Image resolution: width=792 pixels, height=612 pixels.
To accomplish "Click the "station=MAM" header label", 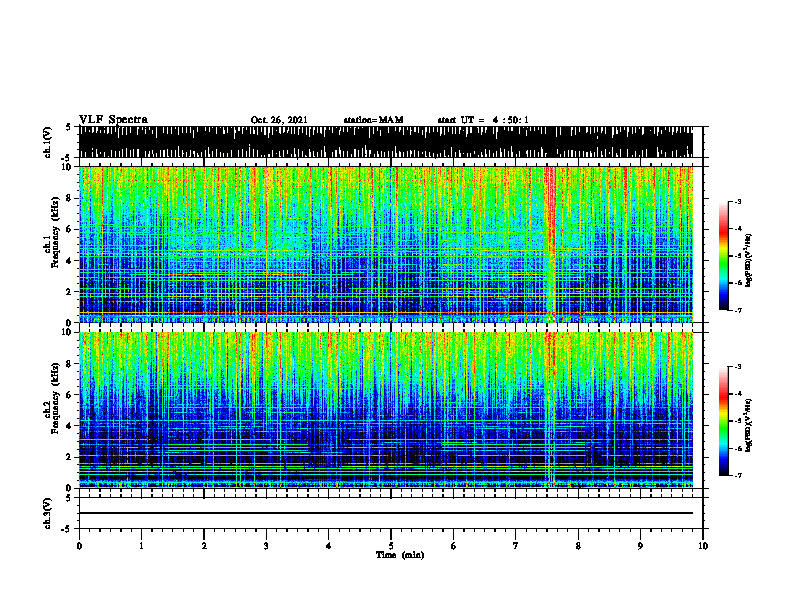I will click(373, 120).
